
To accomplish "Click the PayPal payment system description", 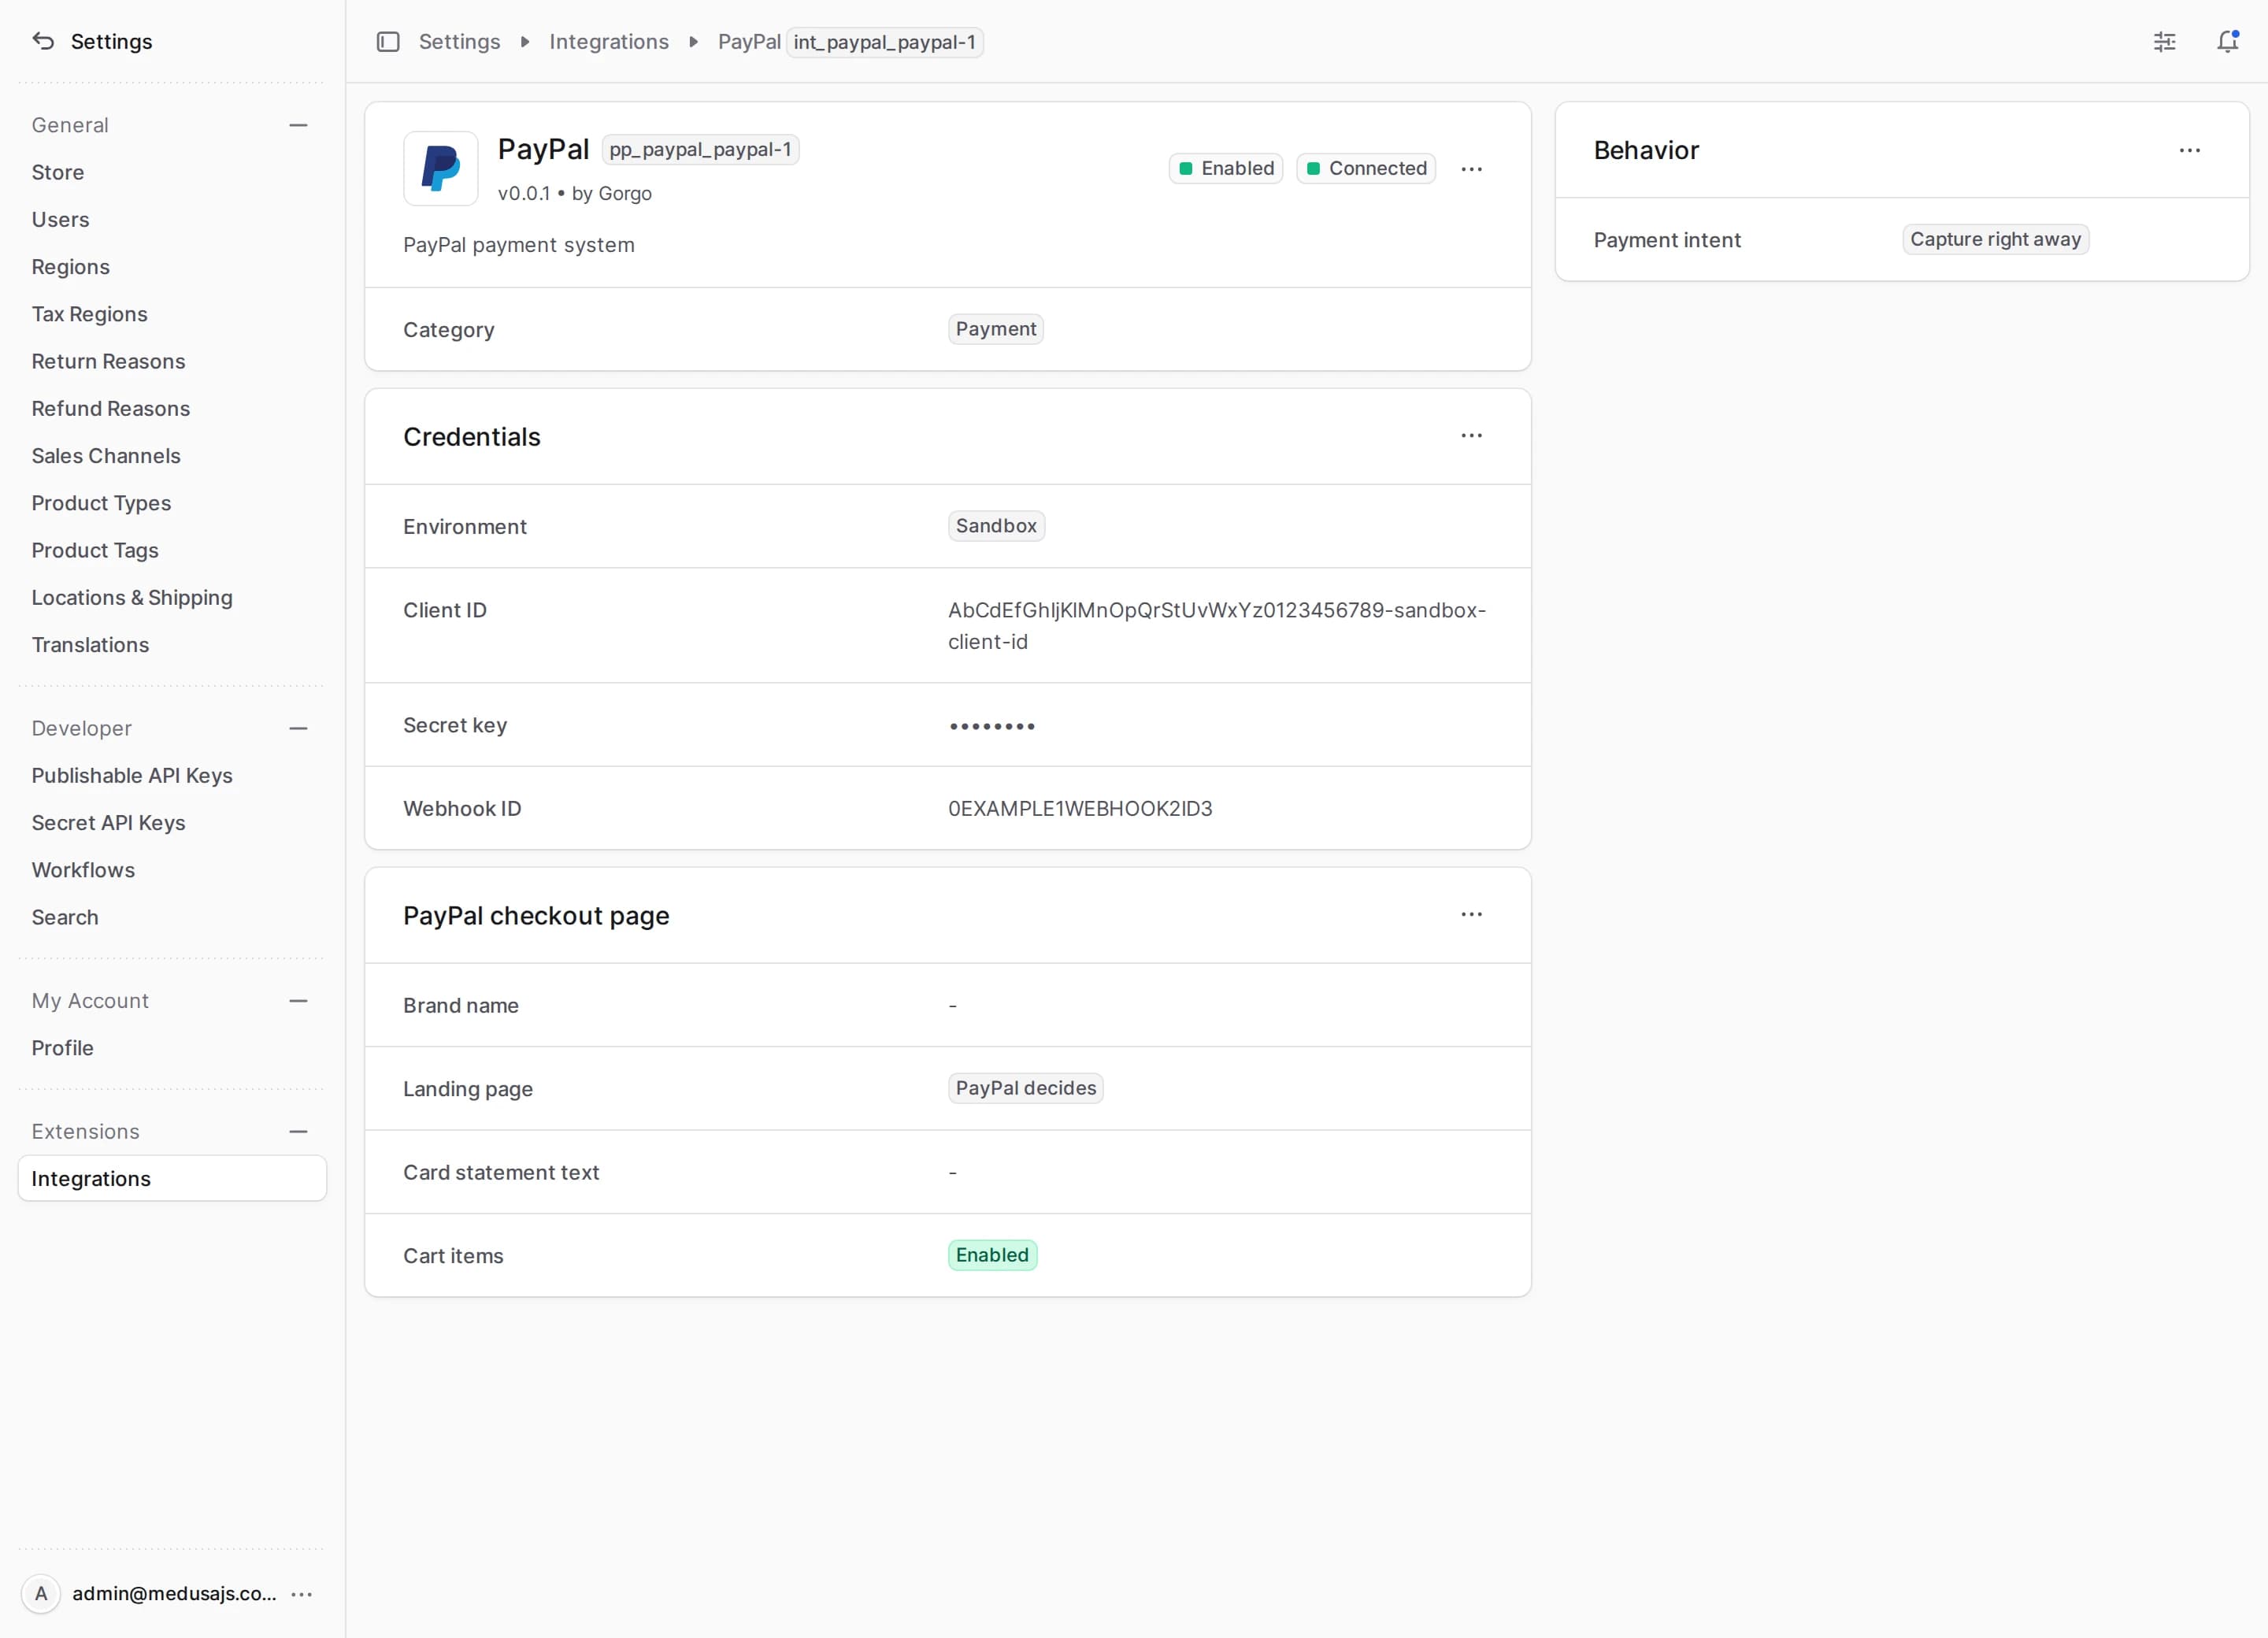I will (519, 245).
